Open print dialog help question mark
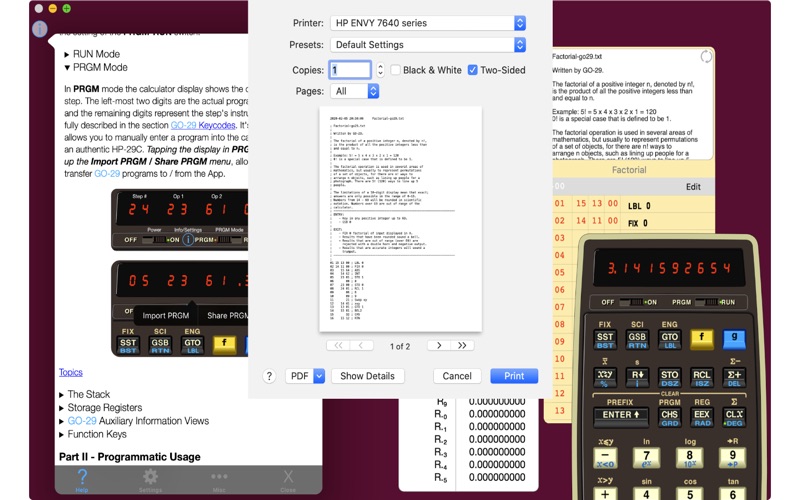Image resolution: width=800 pixels, height=500 pixels. point(269,376)
